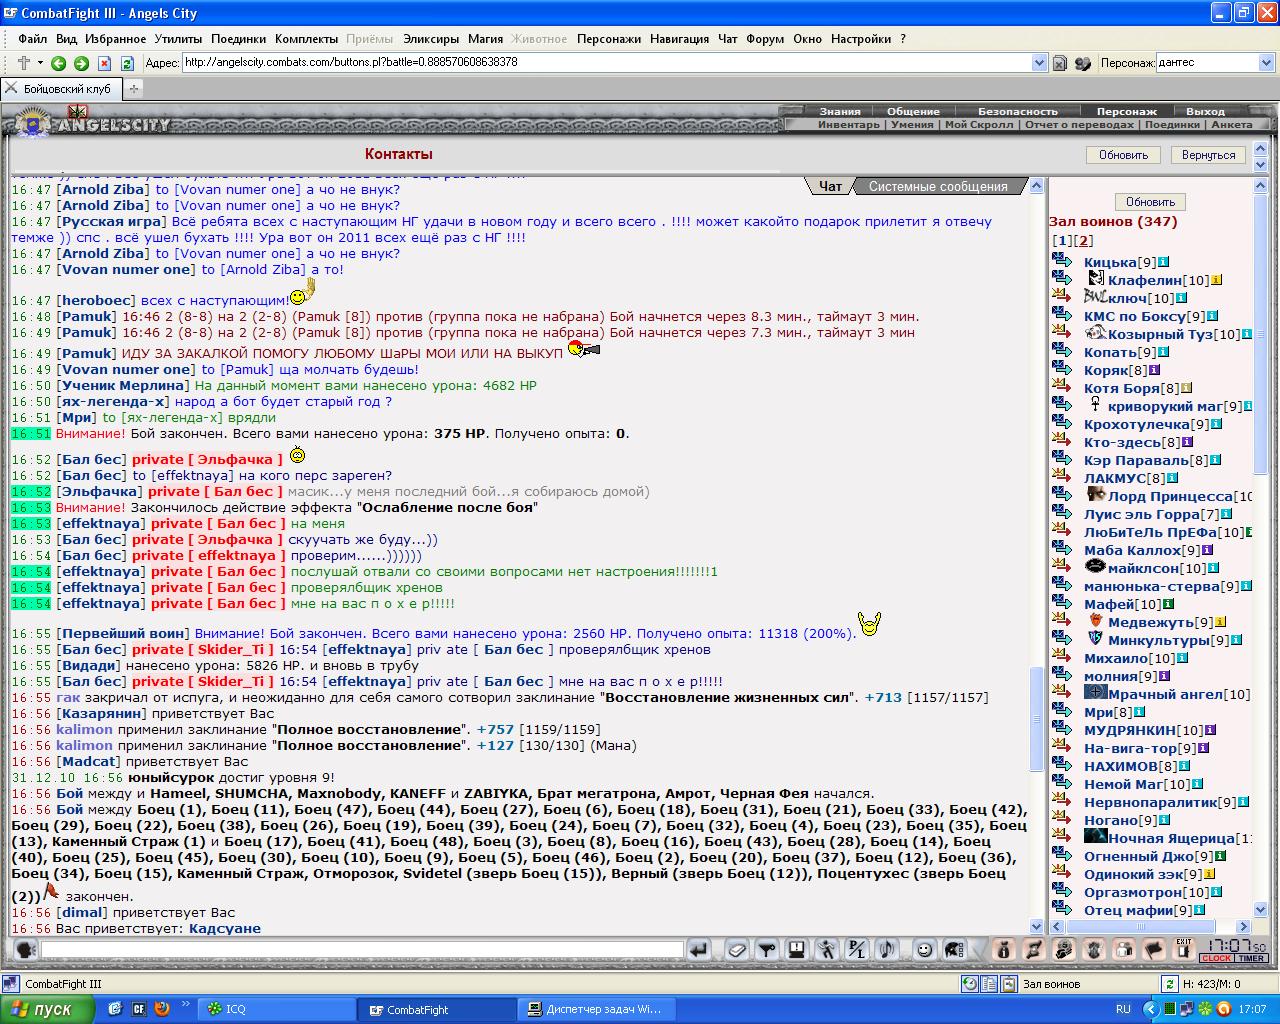This screenshot has width=1280, height=1024.
Task: Open info icon next to Кицька[9]
Action: point(1163,262)
